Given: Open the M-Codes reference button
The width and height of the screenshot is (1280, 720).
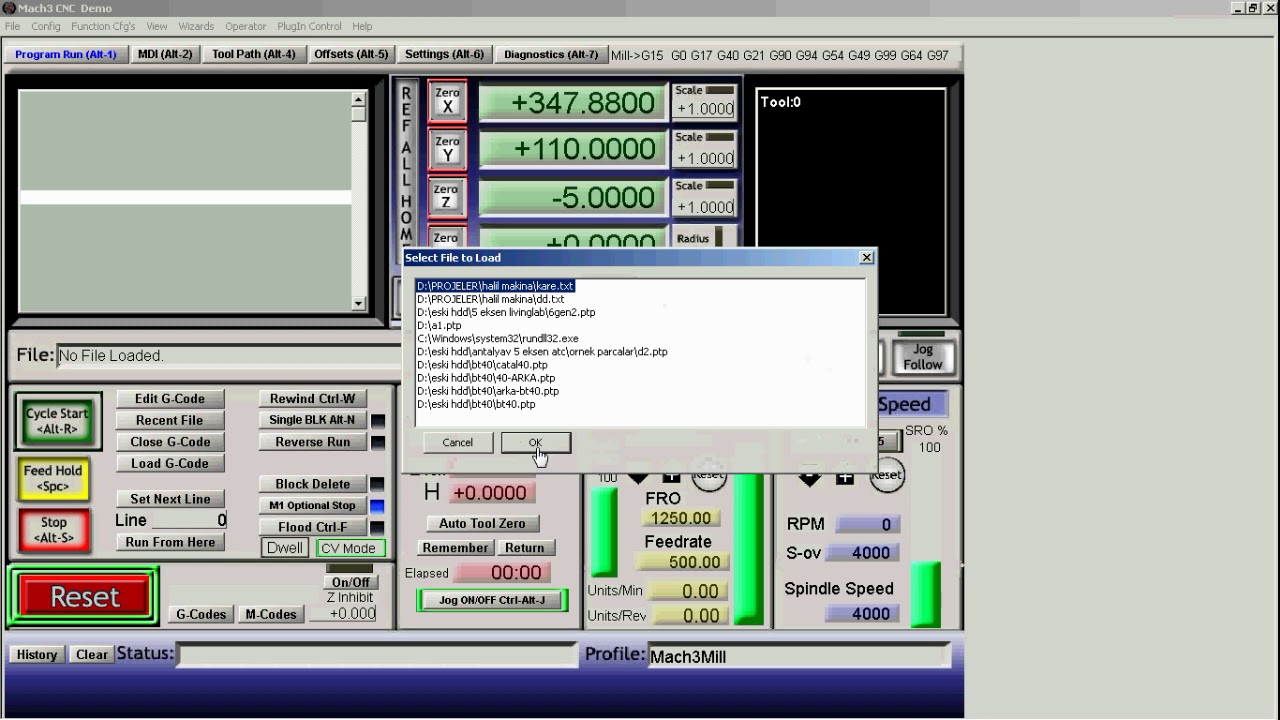Looking at the screenshot, I should point(270,614).
